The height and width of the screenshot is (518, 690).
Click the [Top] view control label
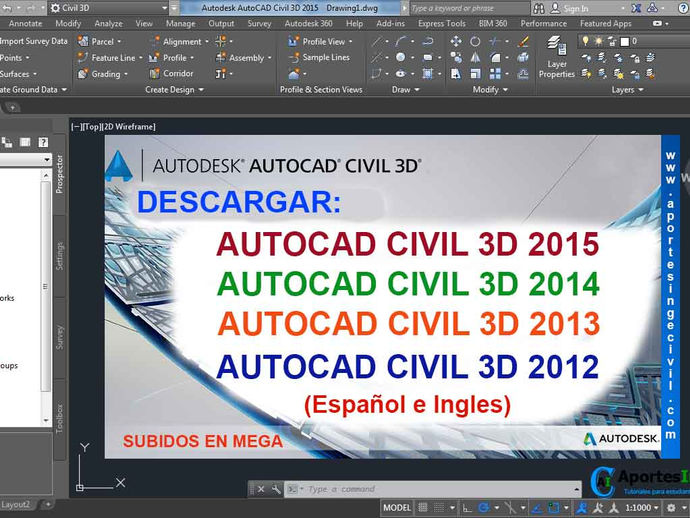tap(92, 126)
